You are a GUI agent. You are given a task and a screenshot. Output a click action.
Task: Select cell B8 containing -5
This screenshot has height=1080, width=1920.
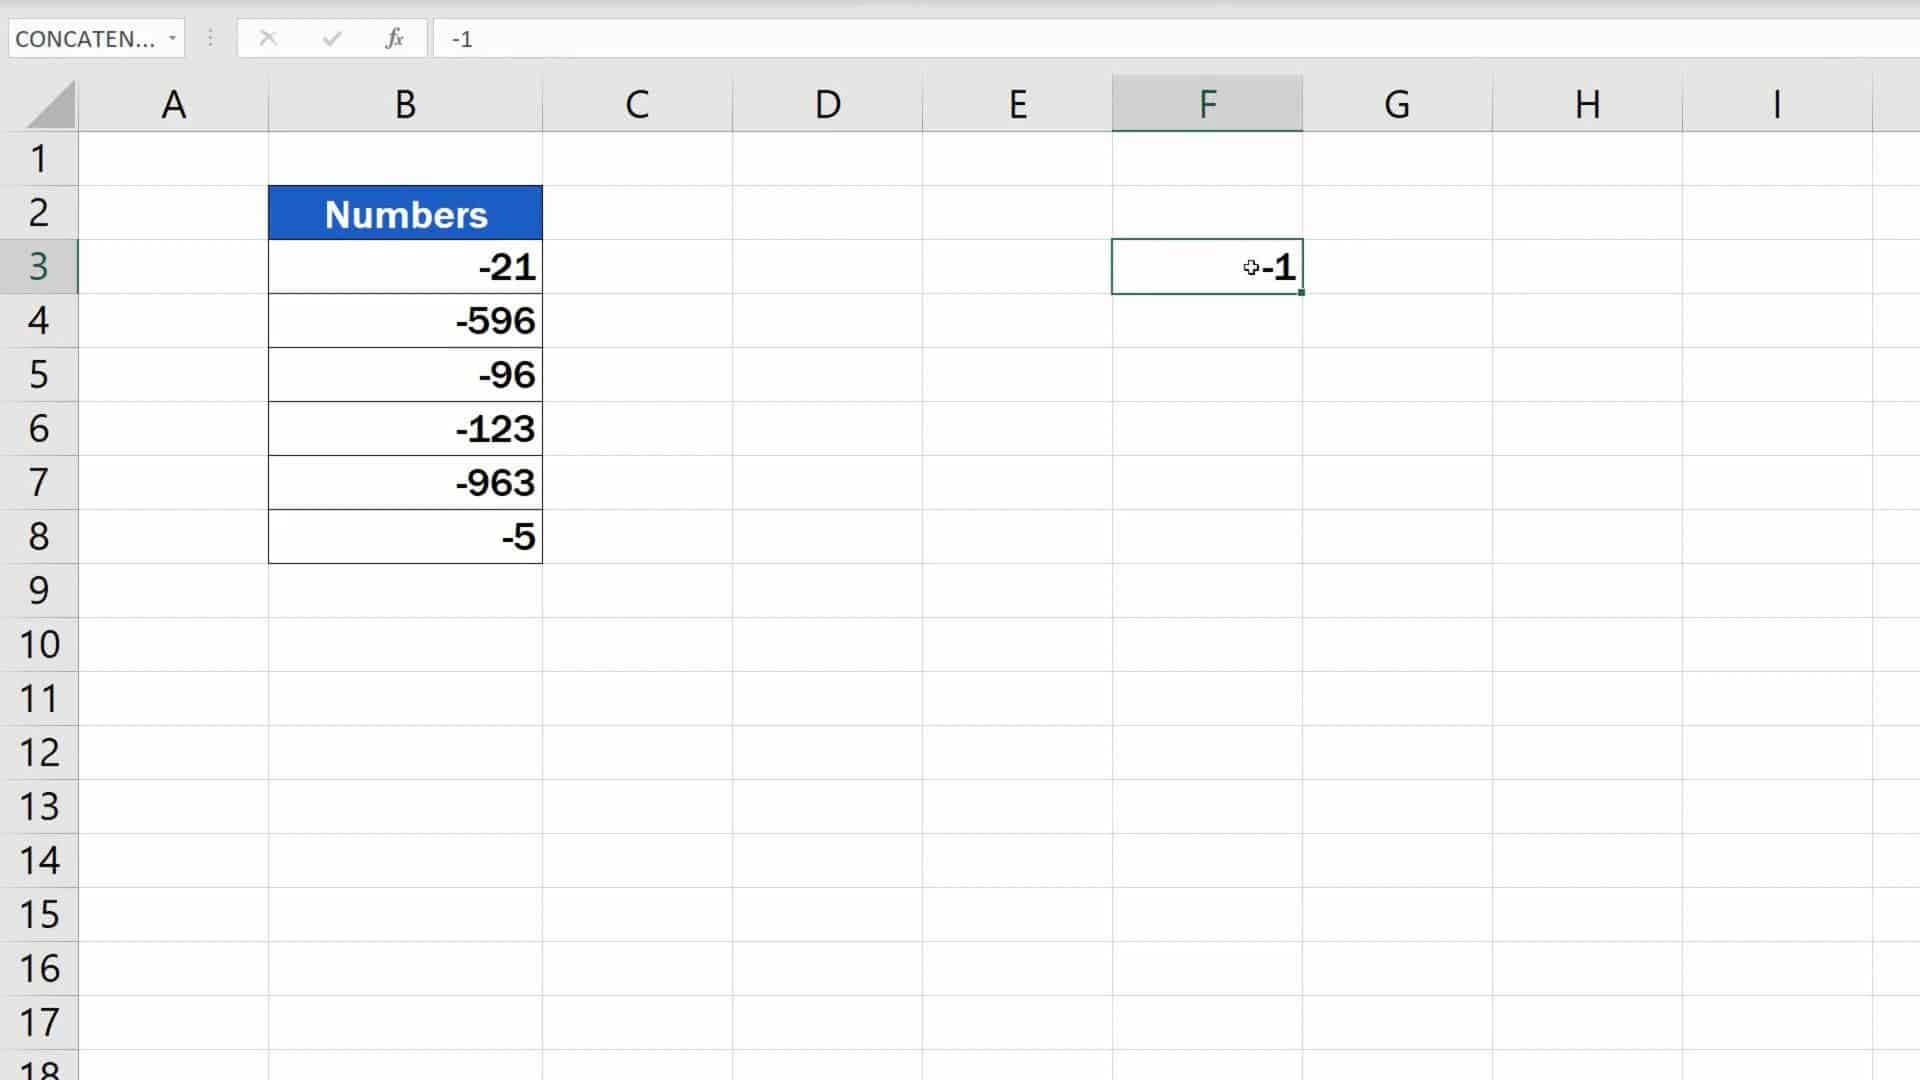pyautogui.click(x=404, y=536)
